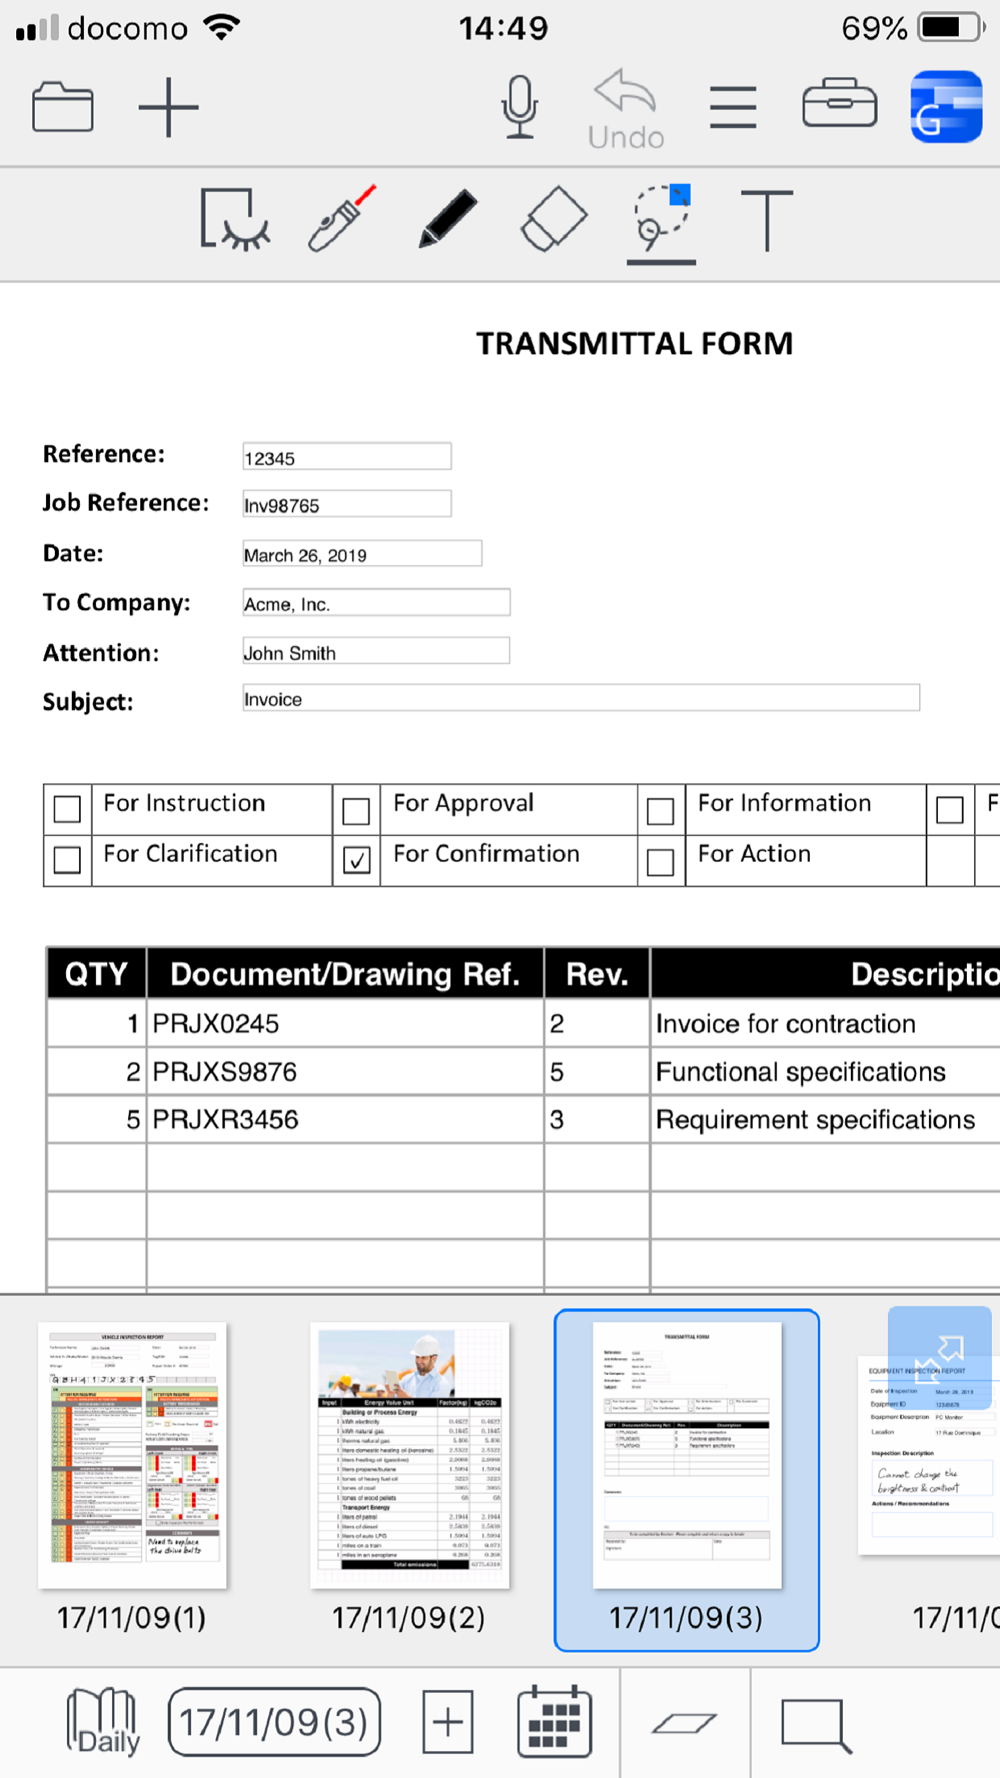This screenshot has height=1778, width=1000.
Task: Select the QTY value 5 cell
Action: tap(96, 1119)
